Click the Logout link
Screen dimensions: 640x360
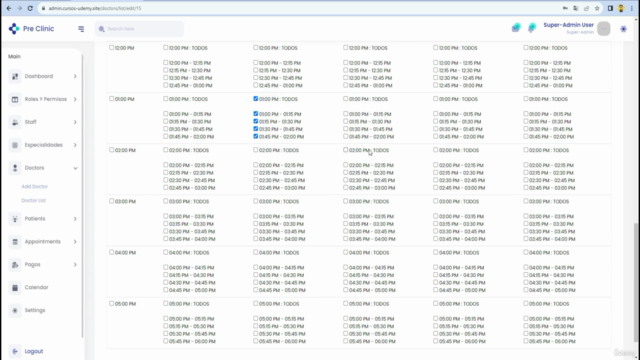(x=34, y=351)
